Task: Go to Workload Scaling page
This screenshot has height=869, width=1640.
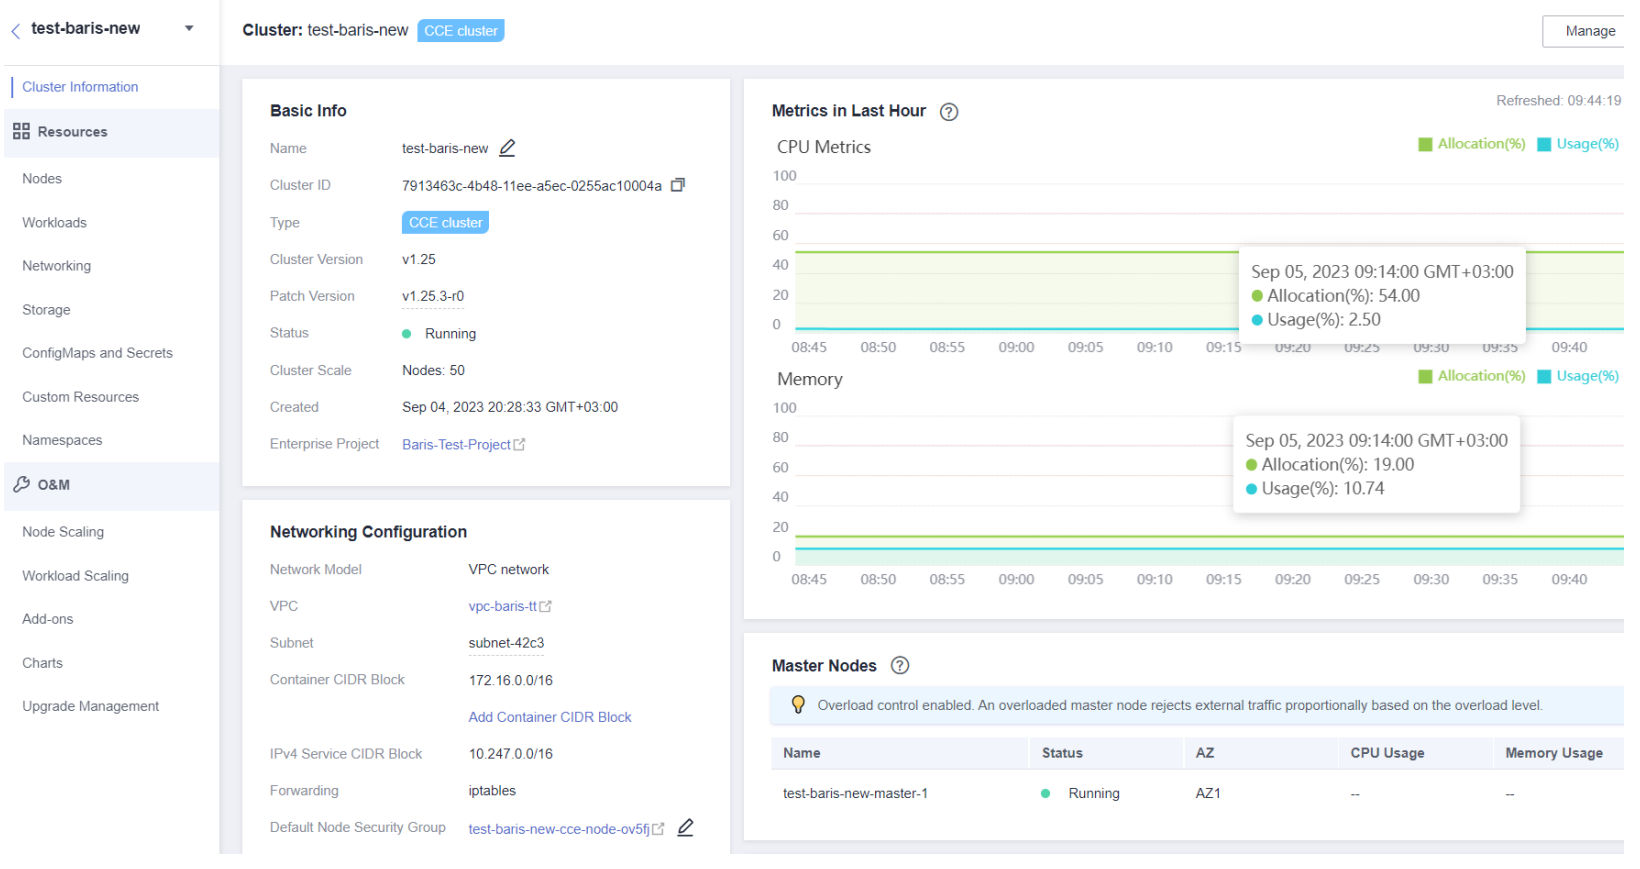Action: (75, 576)
